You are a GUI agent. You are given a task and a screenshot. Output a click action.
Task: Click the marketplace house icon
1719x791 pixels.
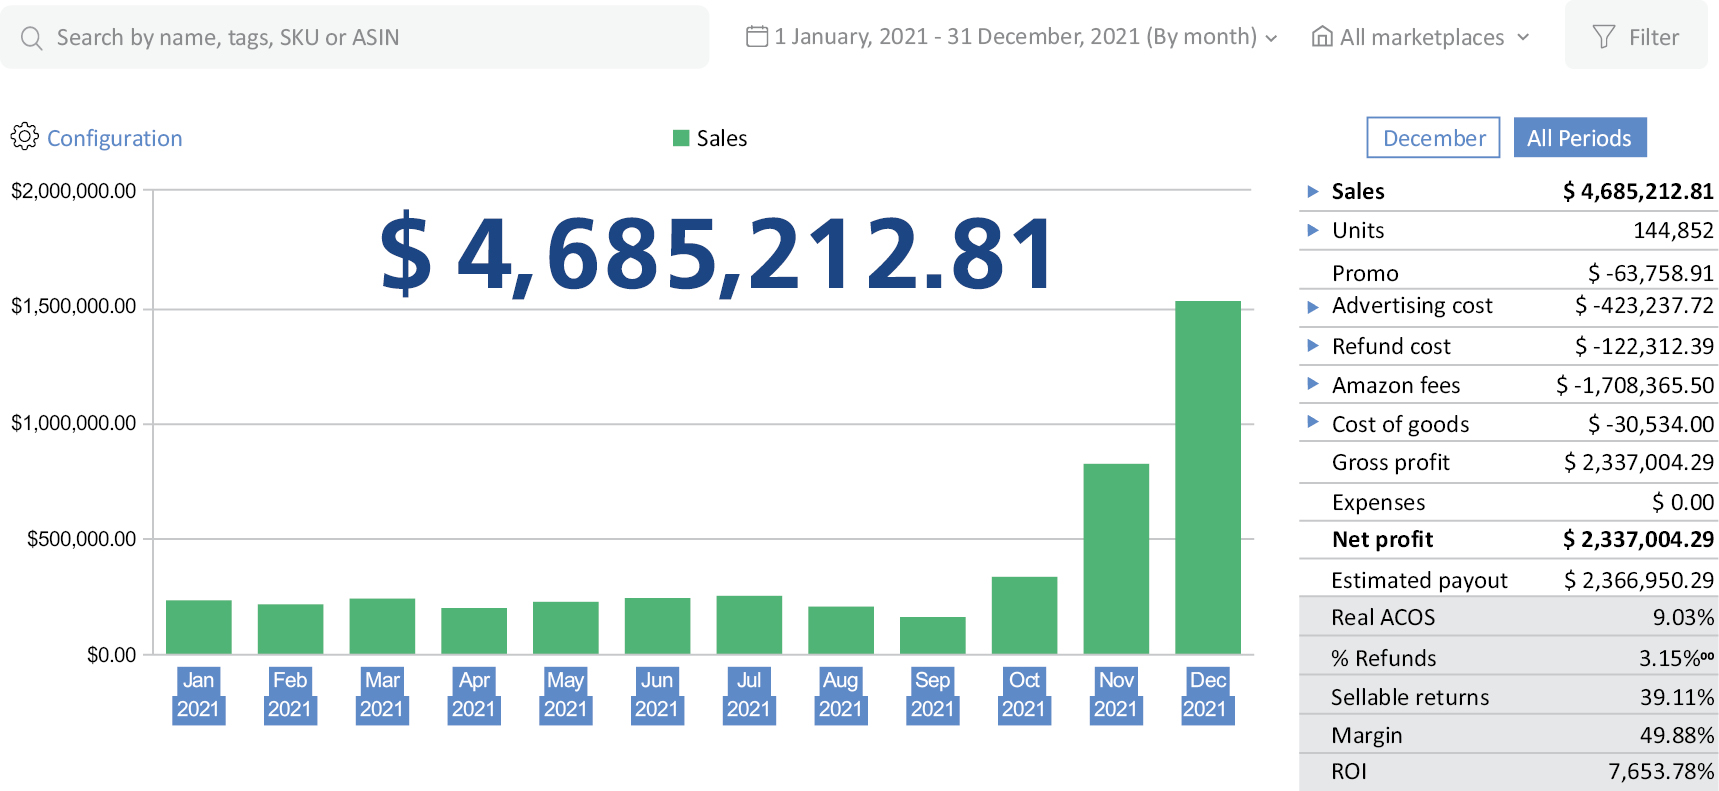click(1322, 37)
